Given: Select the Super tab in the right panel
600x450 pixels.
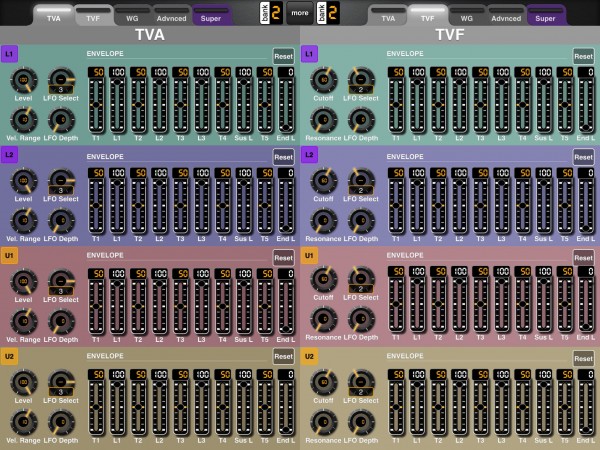Looking at the screenshot, I should 545,16.
